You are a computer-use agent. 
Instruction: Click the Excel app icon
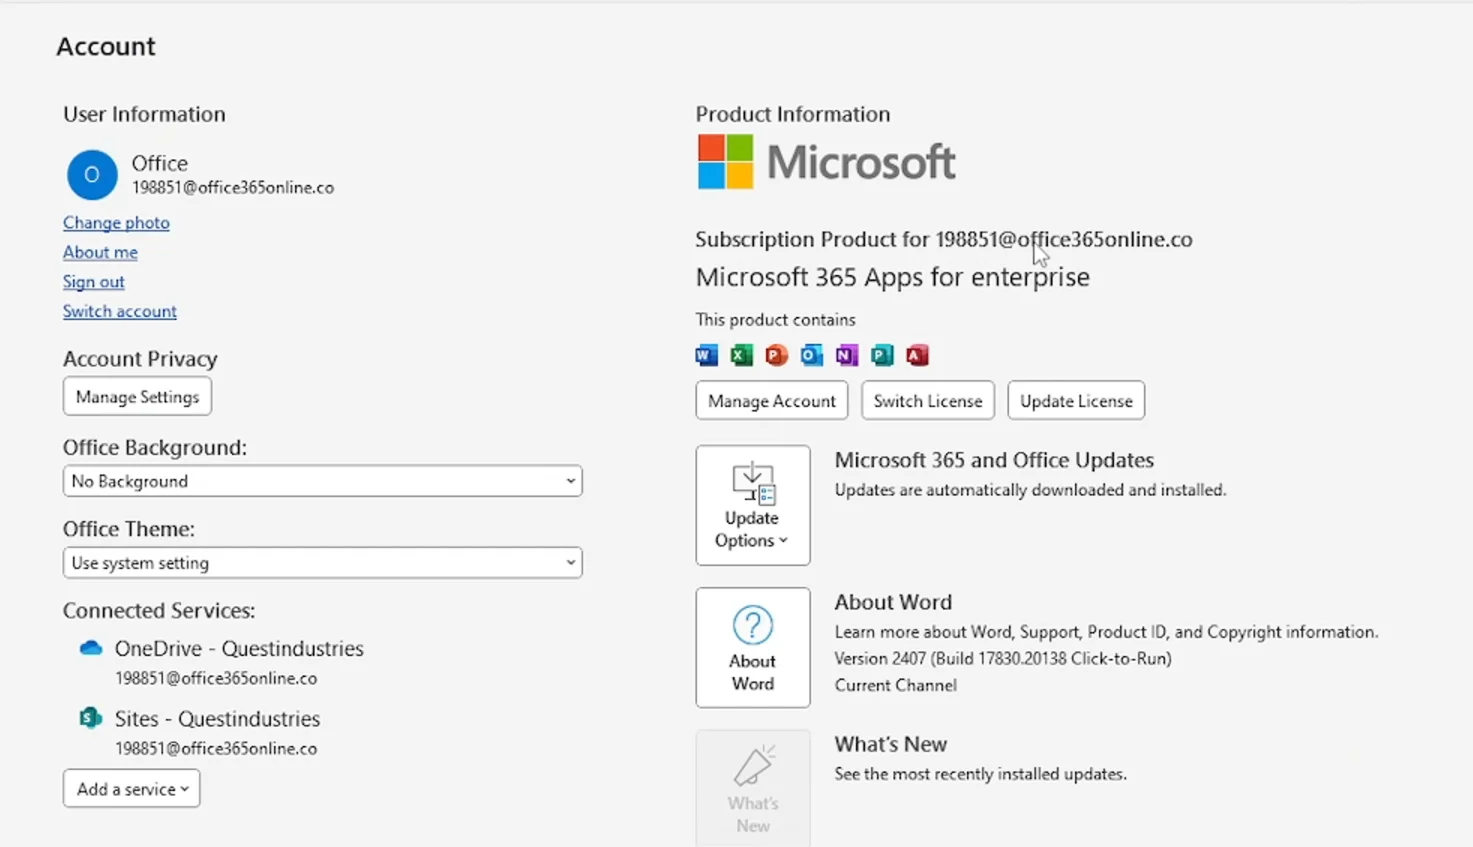point(742,355)
